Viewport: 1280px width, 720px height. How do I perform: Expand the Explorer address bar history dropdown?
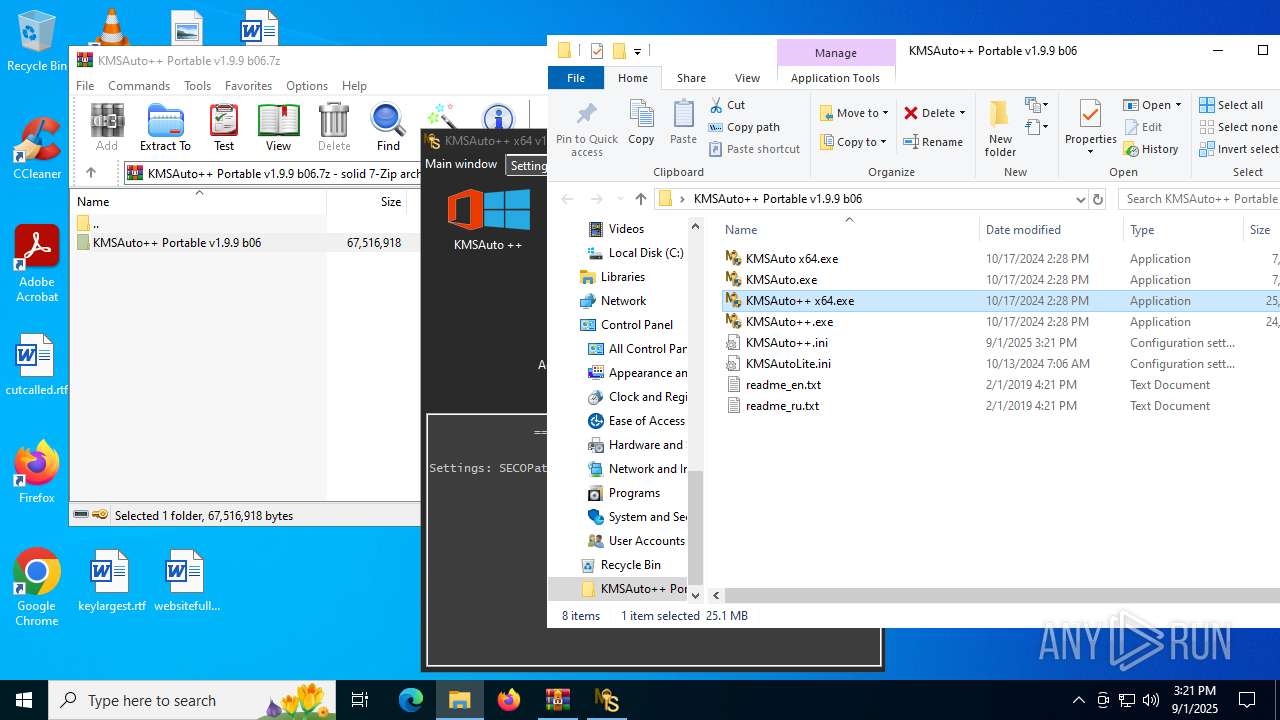pyautogui.click(x=1080, y=199)
